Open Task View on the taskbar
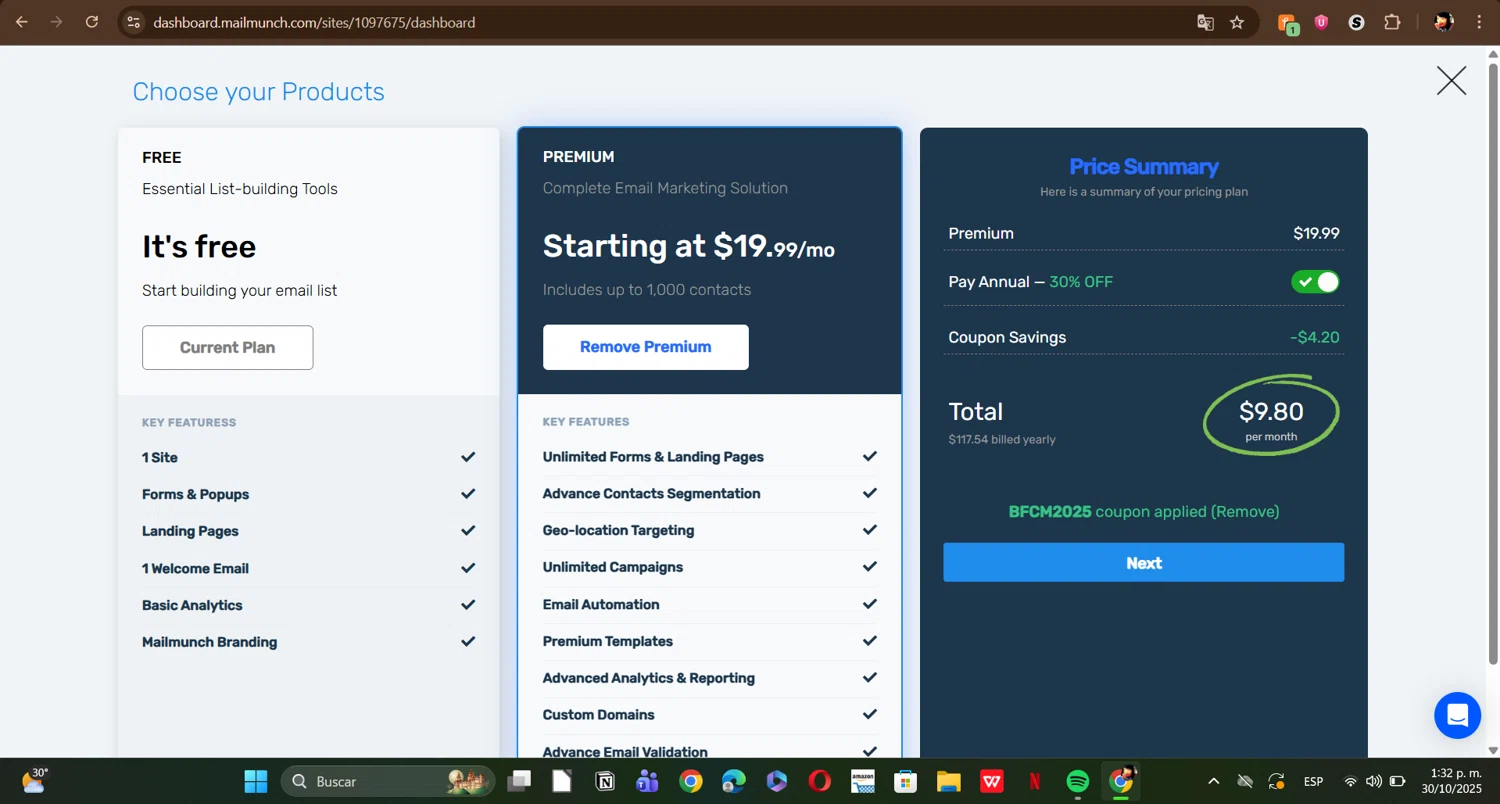1500x804 pixels. [519, 781]
